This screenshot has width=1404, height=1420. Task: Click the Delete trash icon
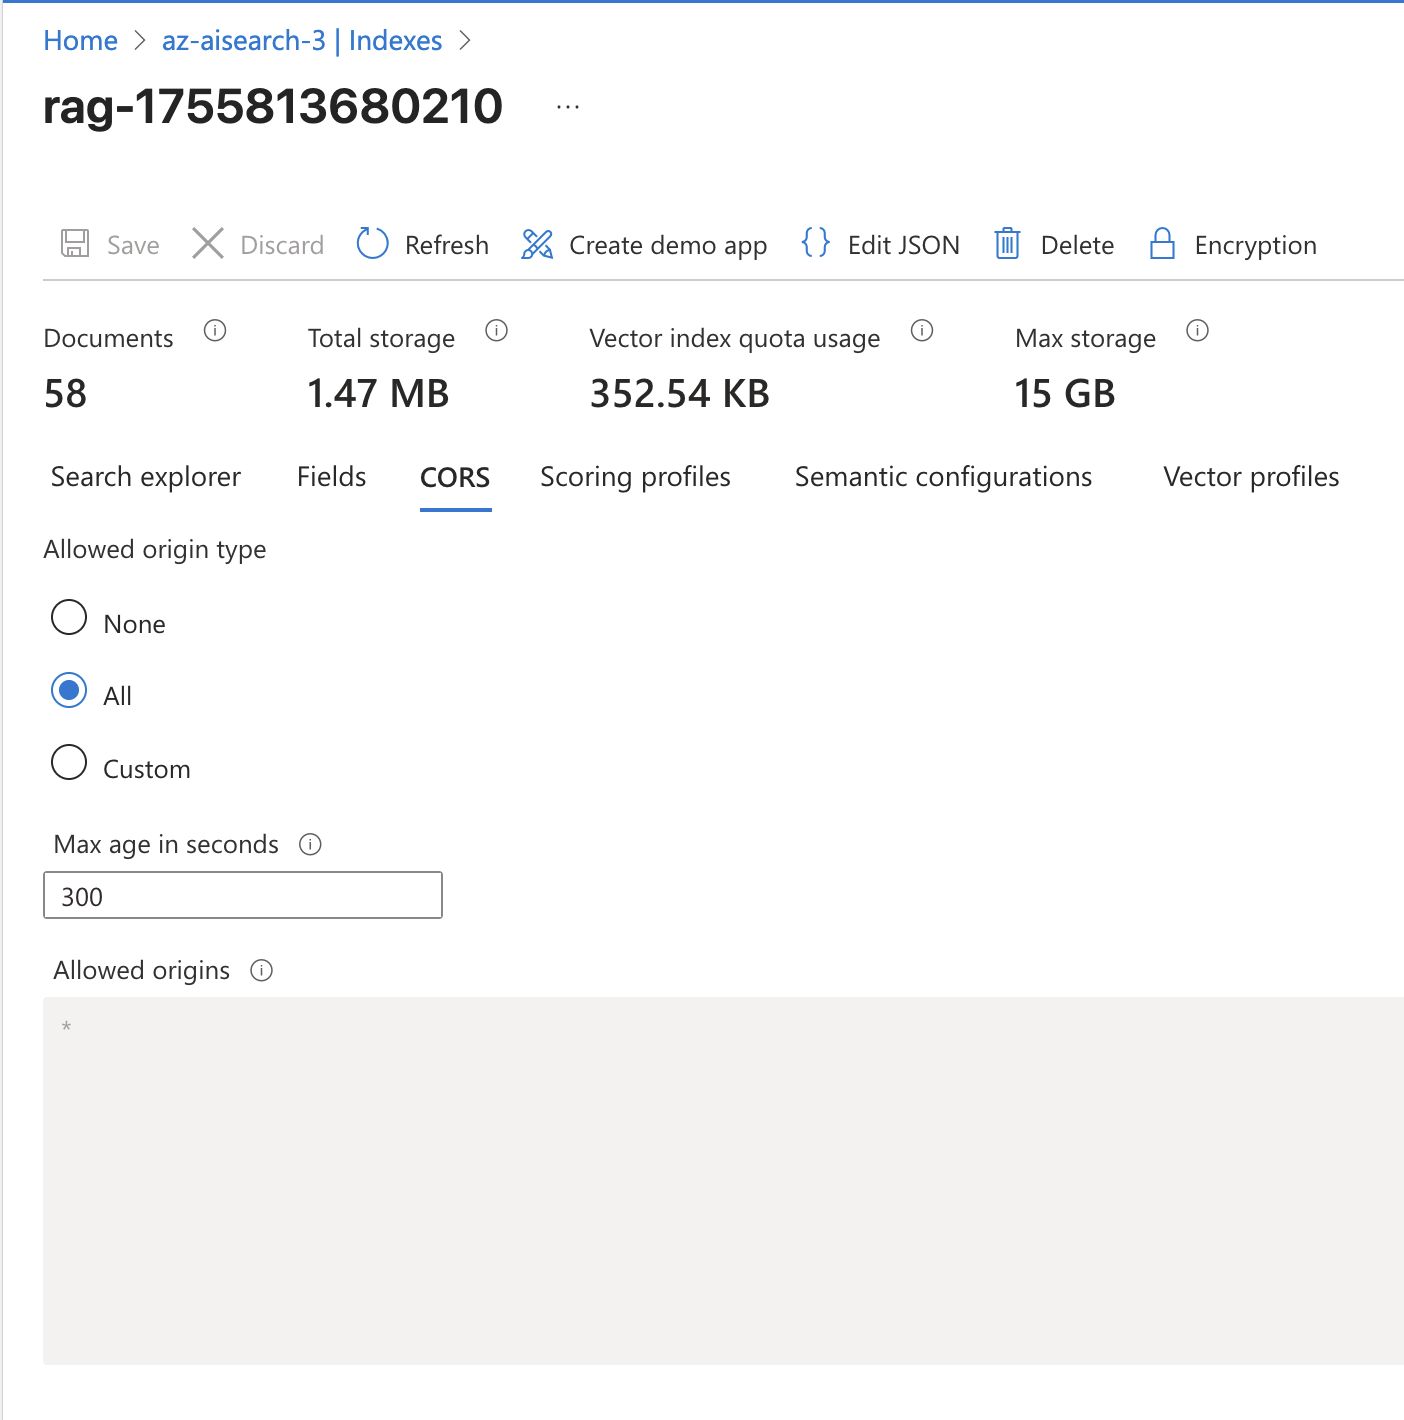click(1008, 244)
